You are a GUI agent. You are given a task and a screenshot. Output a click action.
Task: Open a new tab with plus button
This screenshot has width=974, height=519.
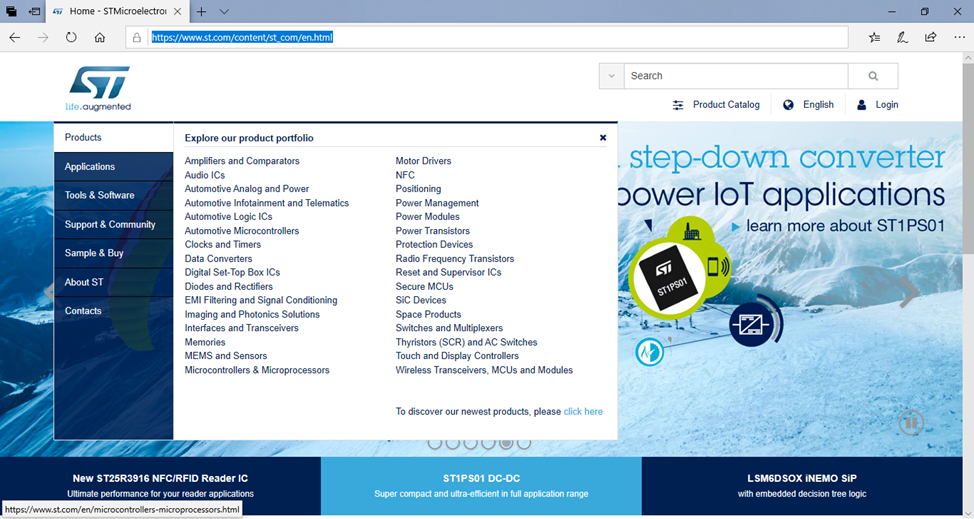(x=201, y=11)
